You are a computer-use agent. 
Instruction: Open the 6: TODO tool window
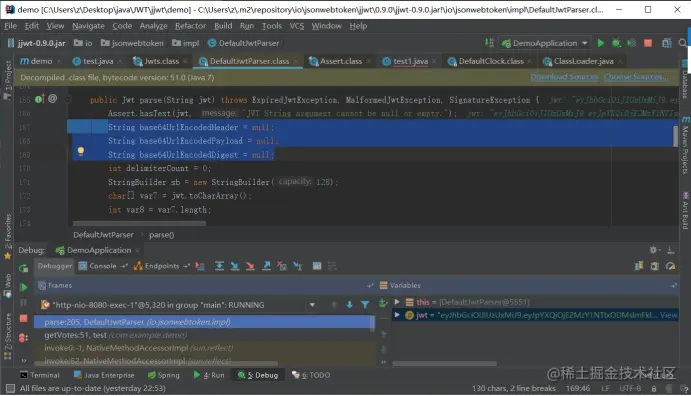(x=311, y=375)
